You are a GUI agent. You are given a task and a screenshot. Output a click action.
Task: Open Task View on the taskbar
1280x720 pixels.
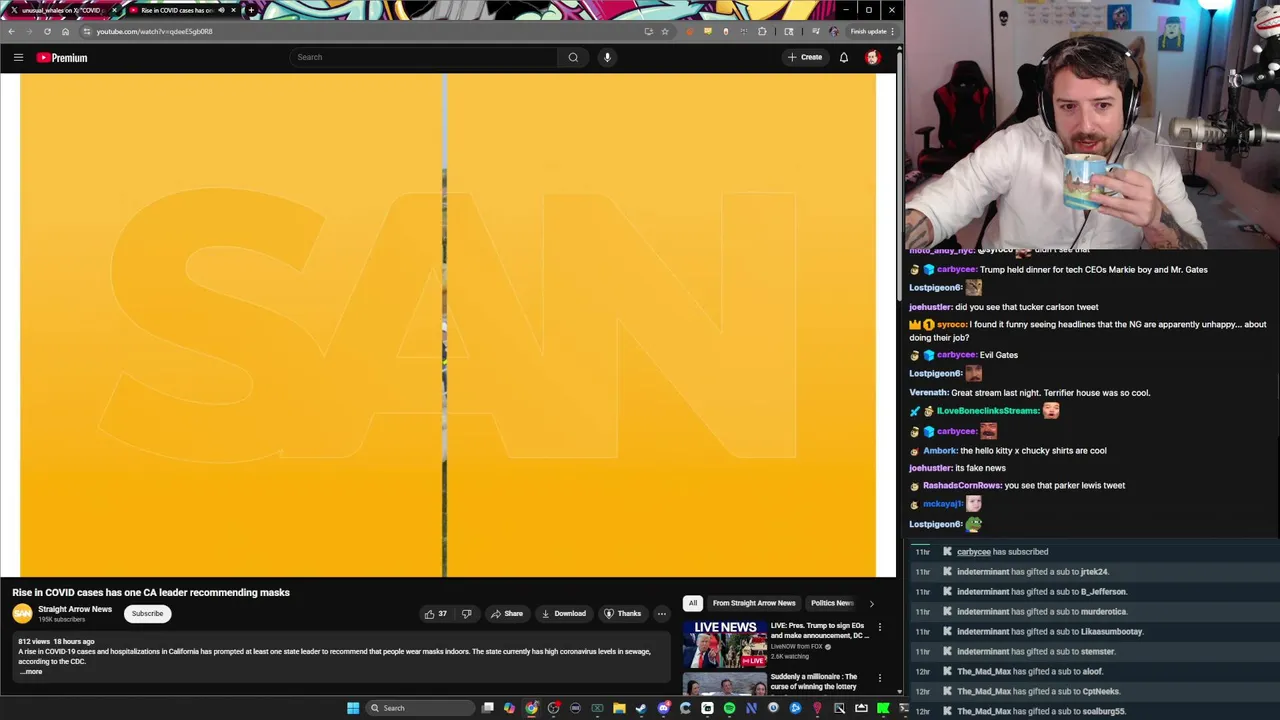click(x=487, y=708)
